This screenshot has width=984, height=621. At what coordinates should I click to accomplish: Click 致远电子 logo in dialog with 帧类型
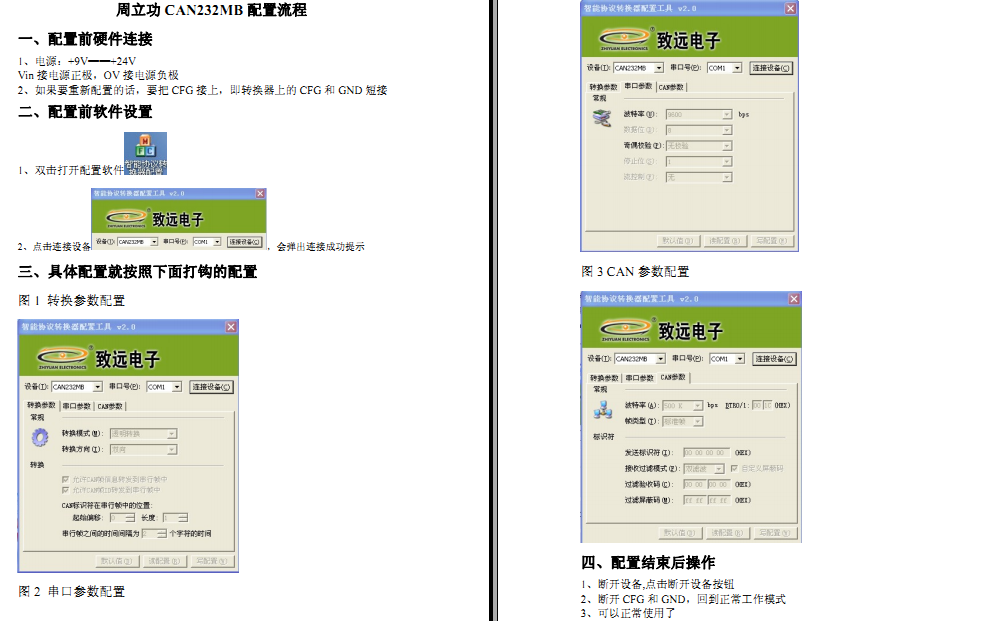[661, 331]
